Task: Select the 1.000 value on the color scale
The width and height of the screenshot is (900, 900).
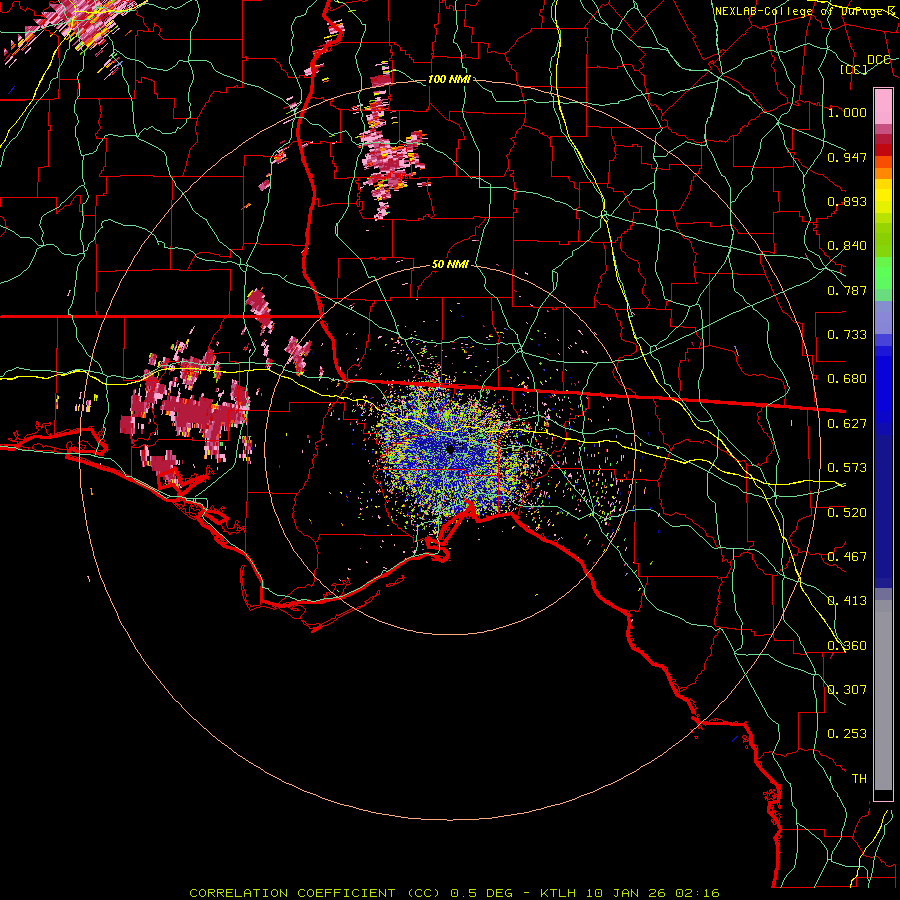Action: pos(847,112)
